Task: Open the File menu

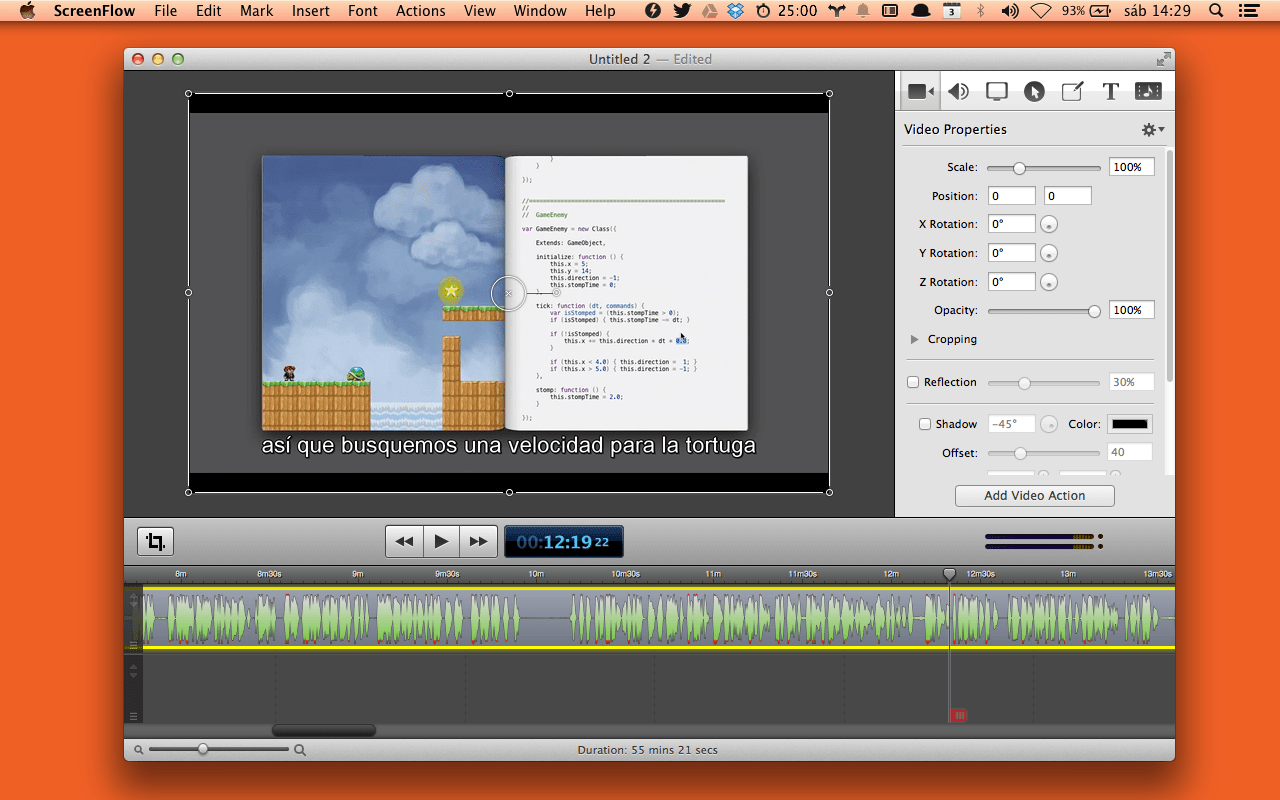Action: [166, 11]
